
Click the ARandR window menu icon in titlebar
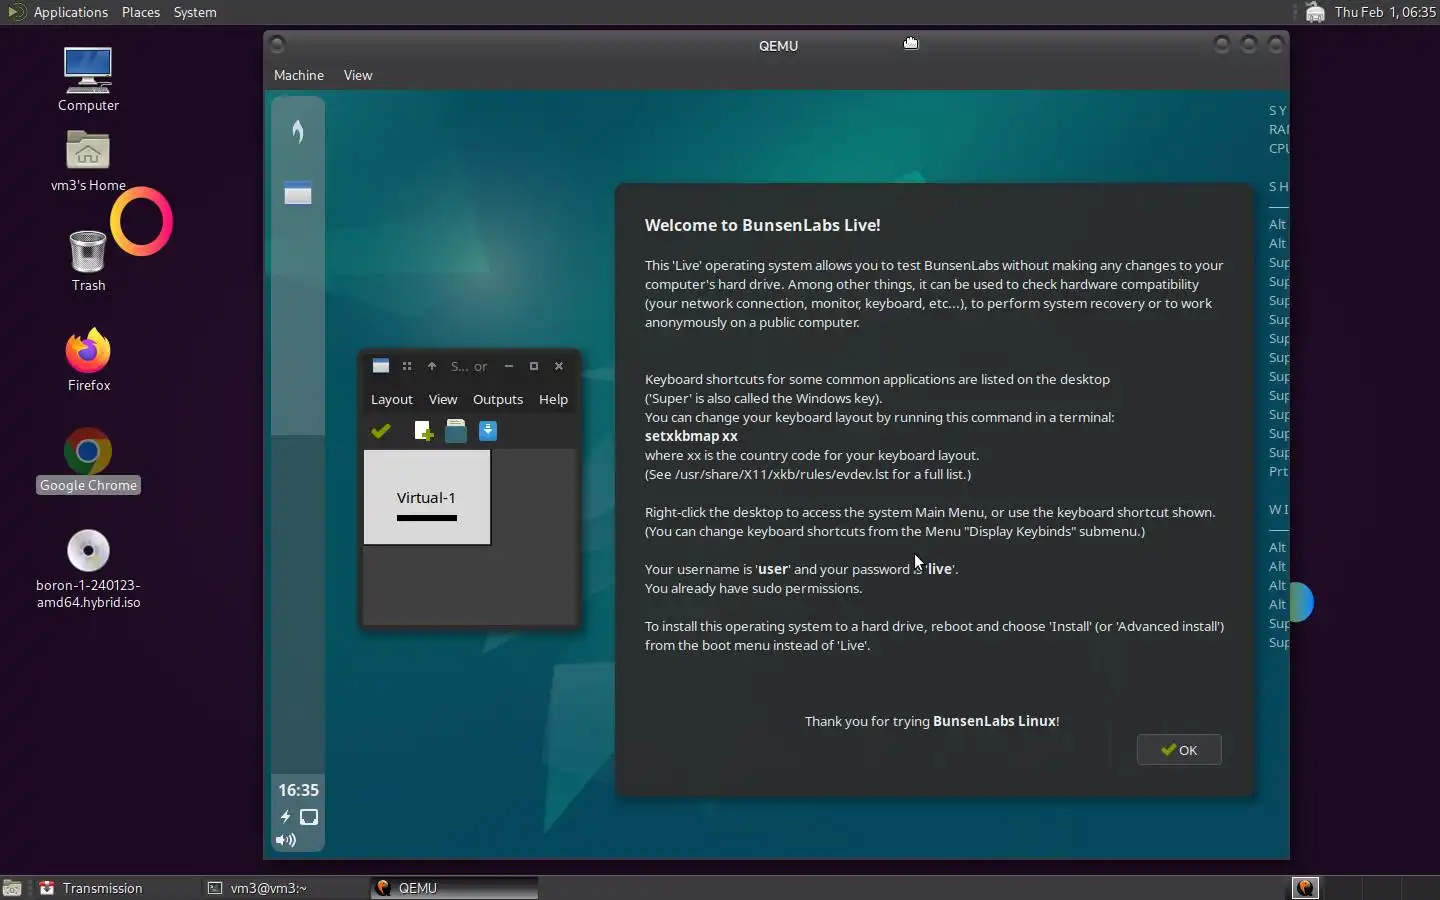coord(381,366)
